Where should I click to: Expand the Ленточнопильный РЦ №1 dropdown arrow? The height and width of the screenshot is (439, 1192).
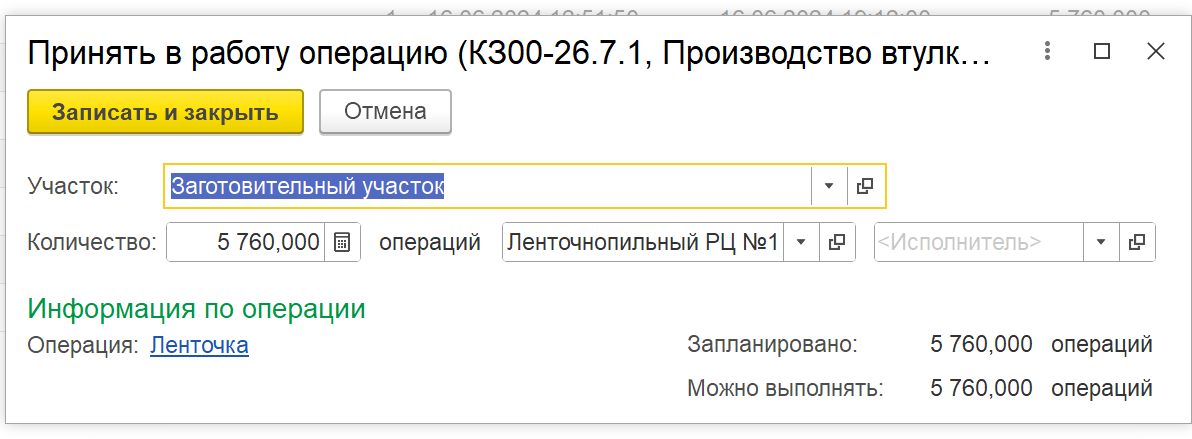pos(800,242)
